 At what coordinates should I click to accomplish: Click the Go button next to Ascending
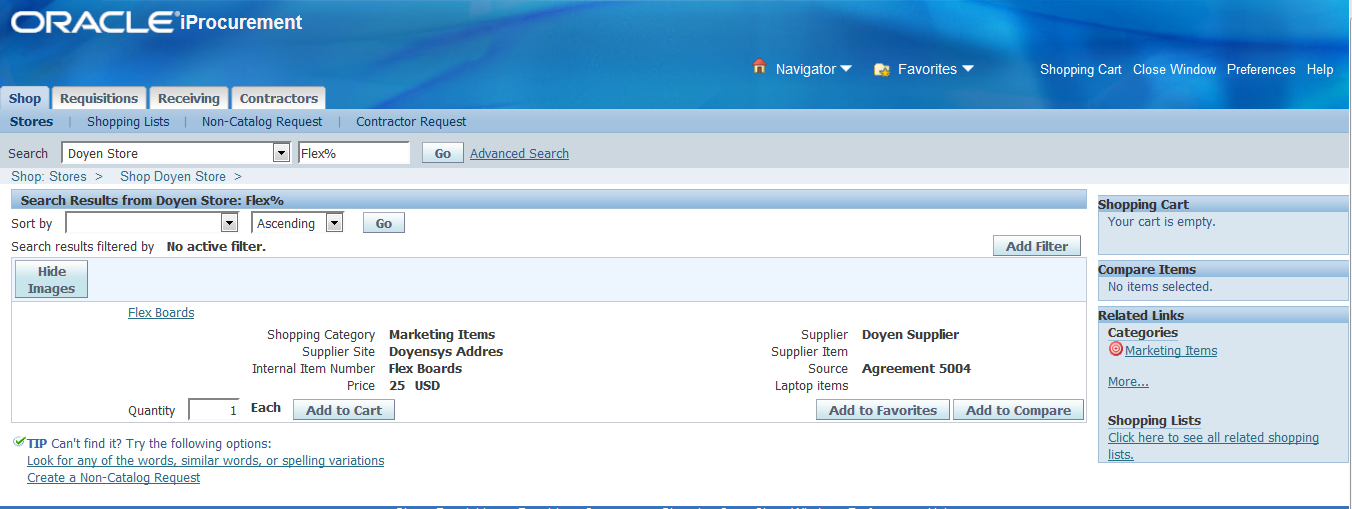coord(383,223)
